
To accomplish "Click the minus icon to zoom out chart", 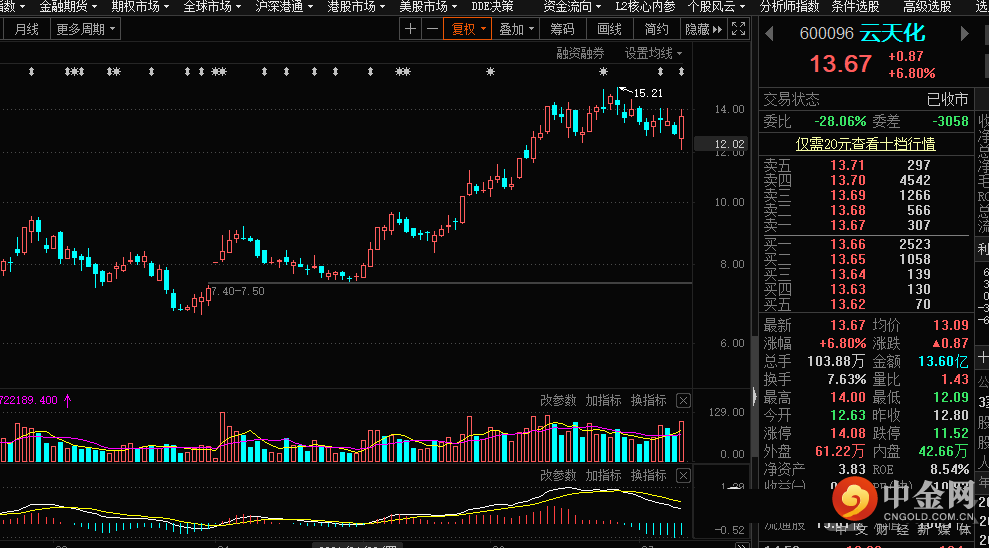I will (x=432, y=29).
